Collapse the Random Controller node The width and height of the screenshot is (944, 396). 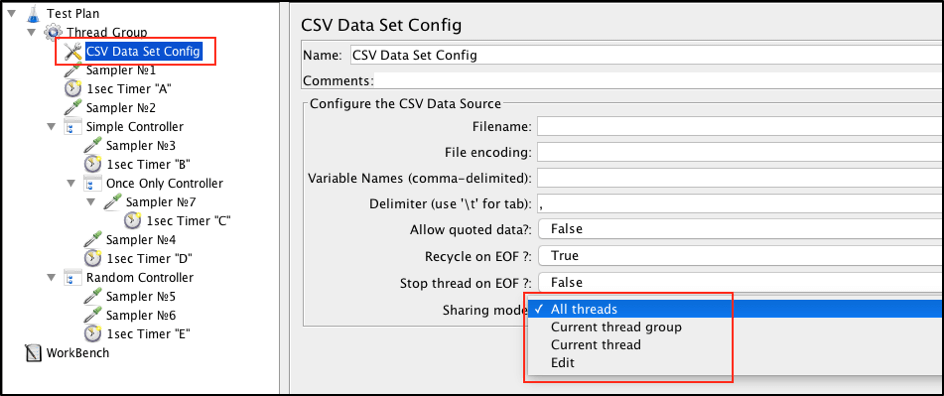coord(51,277)
